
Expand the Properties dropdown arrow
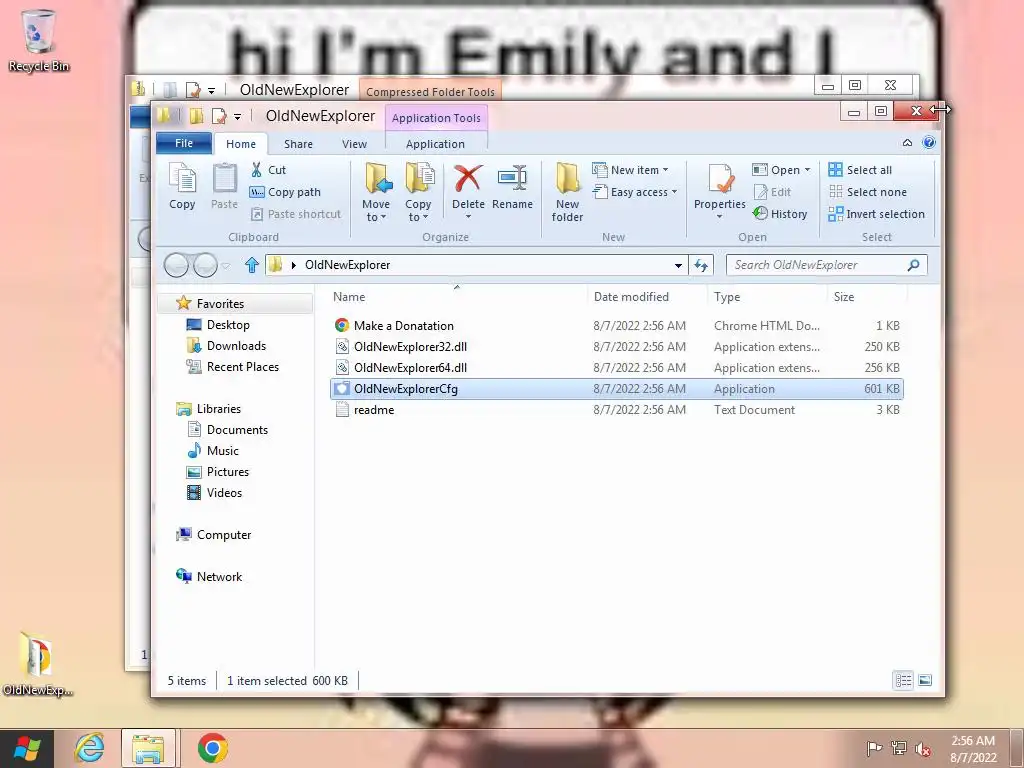pyautogui.click(x=720, y=217)
